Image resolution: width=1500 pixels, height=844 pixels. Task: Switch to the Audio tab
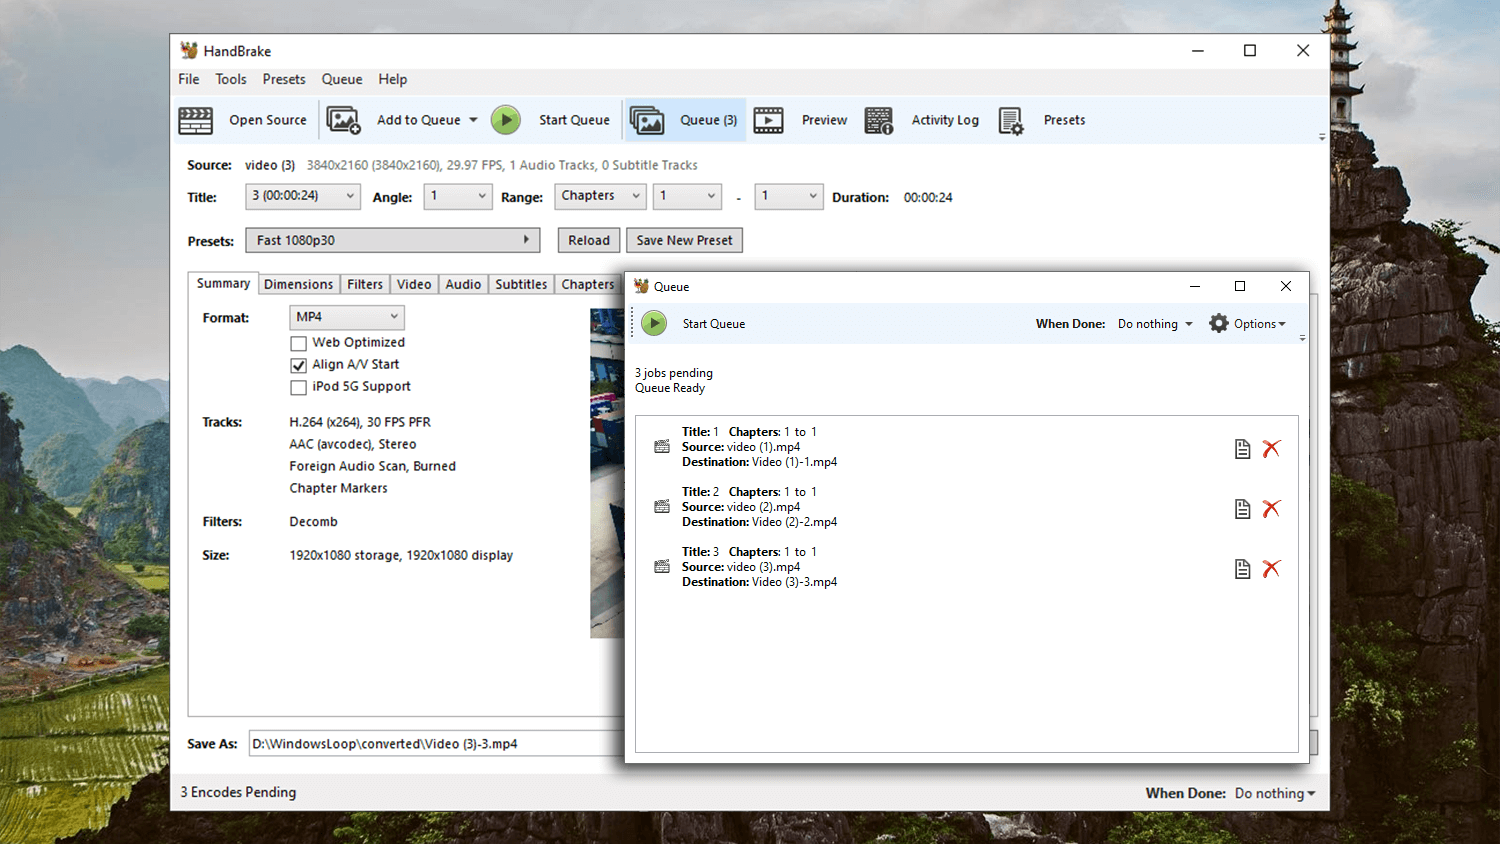click(x=463, y=285)
